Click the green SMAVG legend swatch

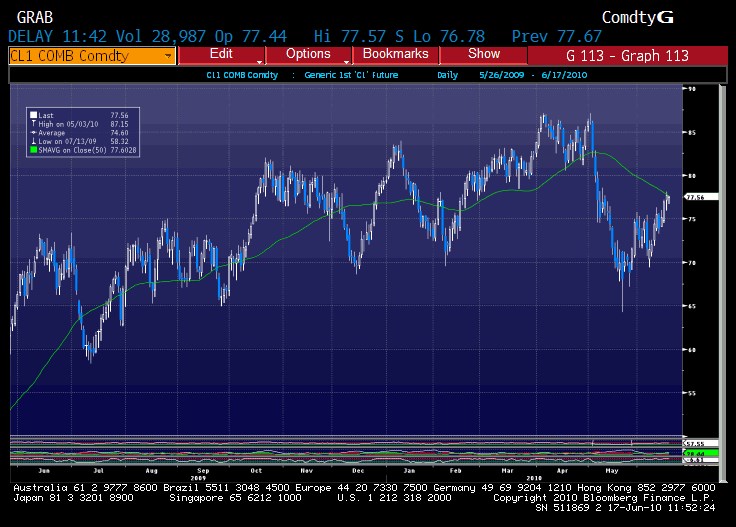(x=33, y=147)
